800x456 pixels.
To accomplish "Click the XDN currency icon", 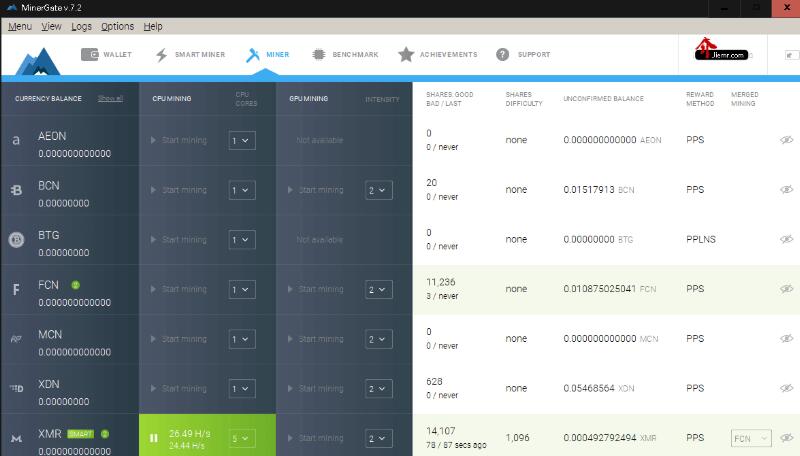I will coord(16,389).
